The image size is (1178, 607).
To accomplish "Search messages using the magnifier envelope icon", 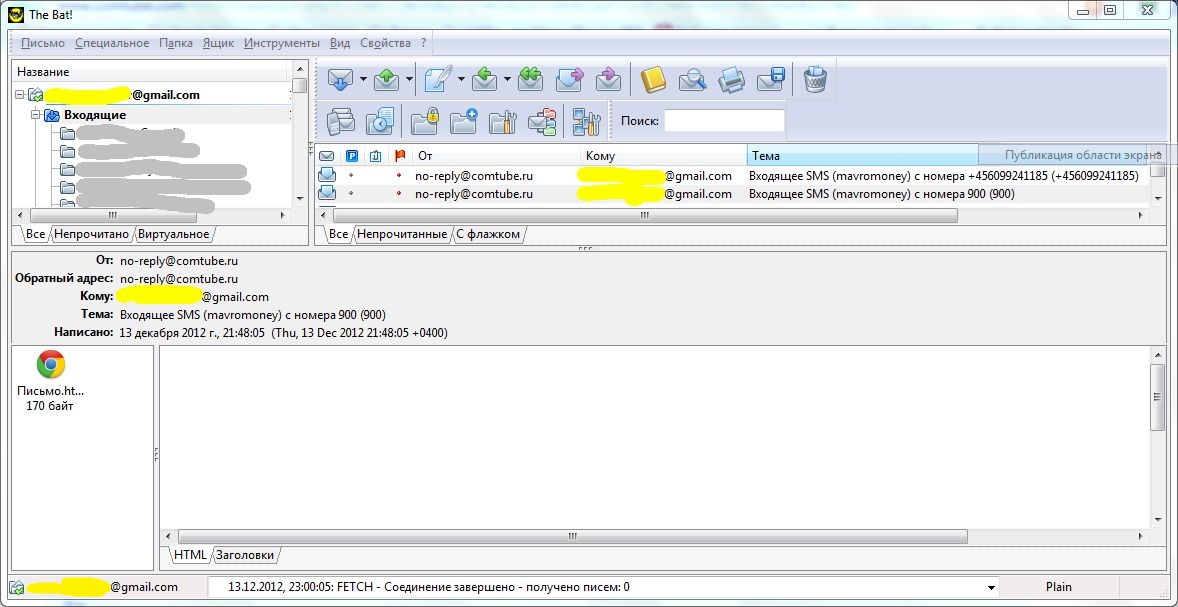I will click(x=692, y=79).
